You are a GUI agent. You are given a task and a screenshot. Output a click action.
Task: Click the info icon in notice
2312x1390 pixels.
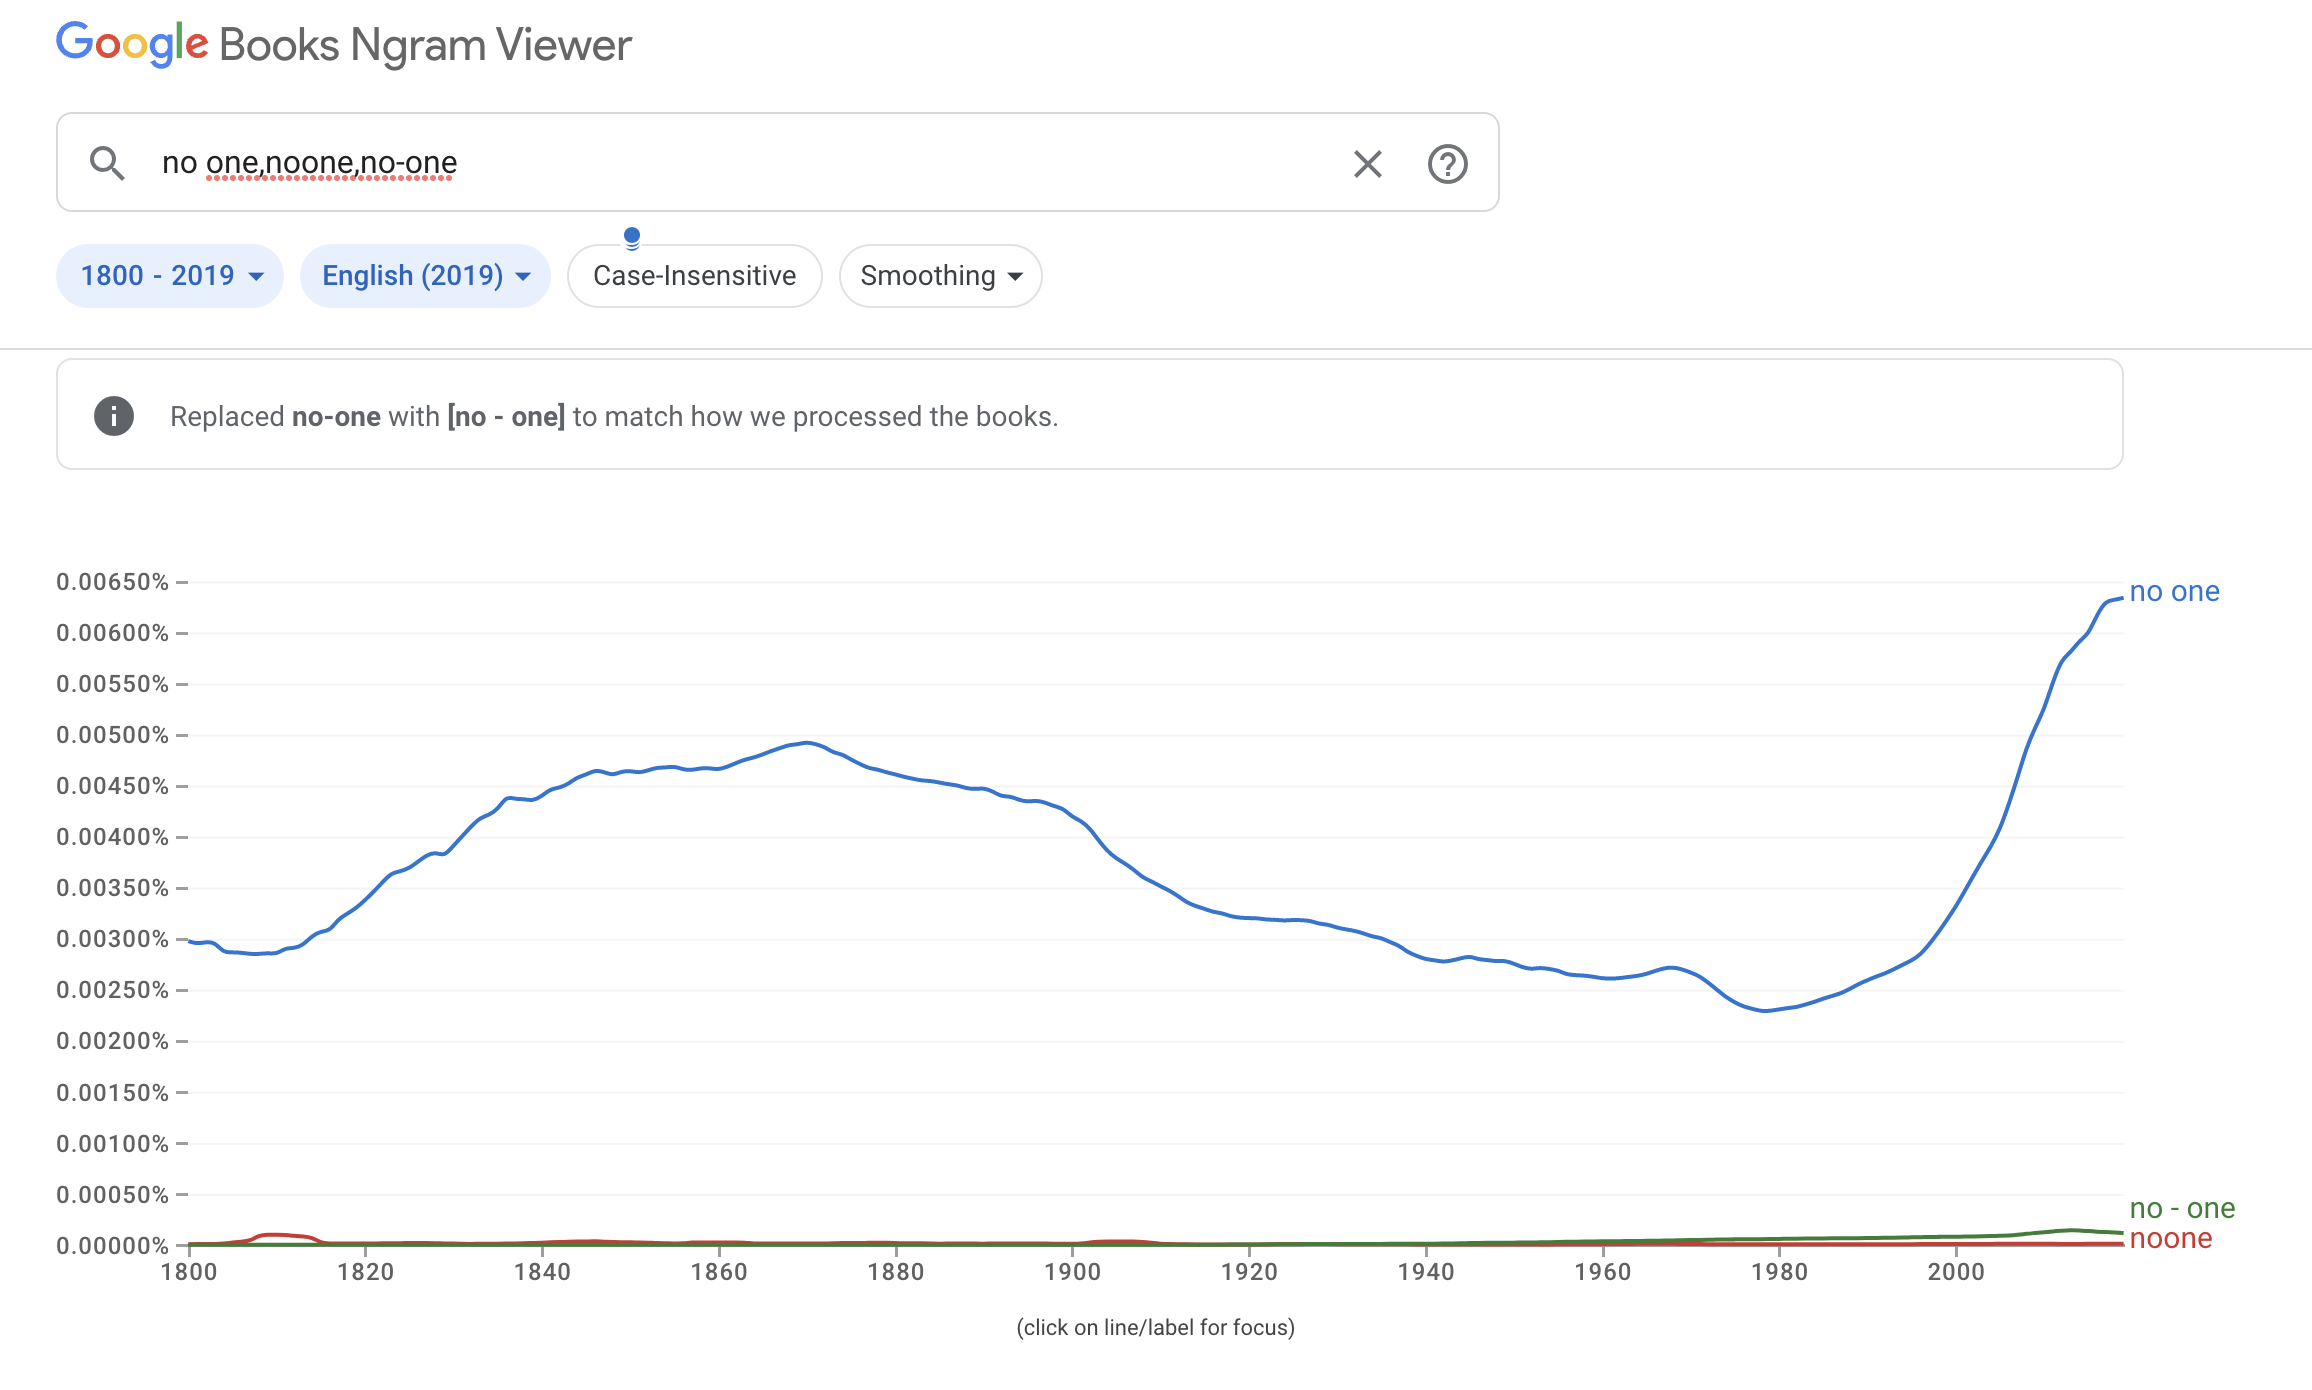pos(114,416)
